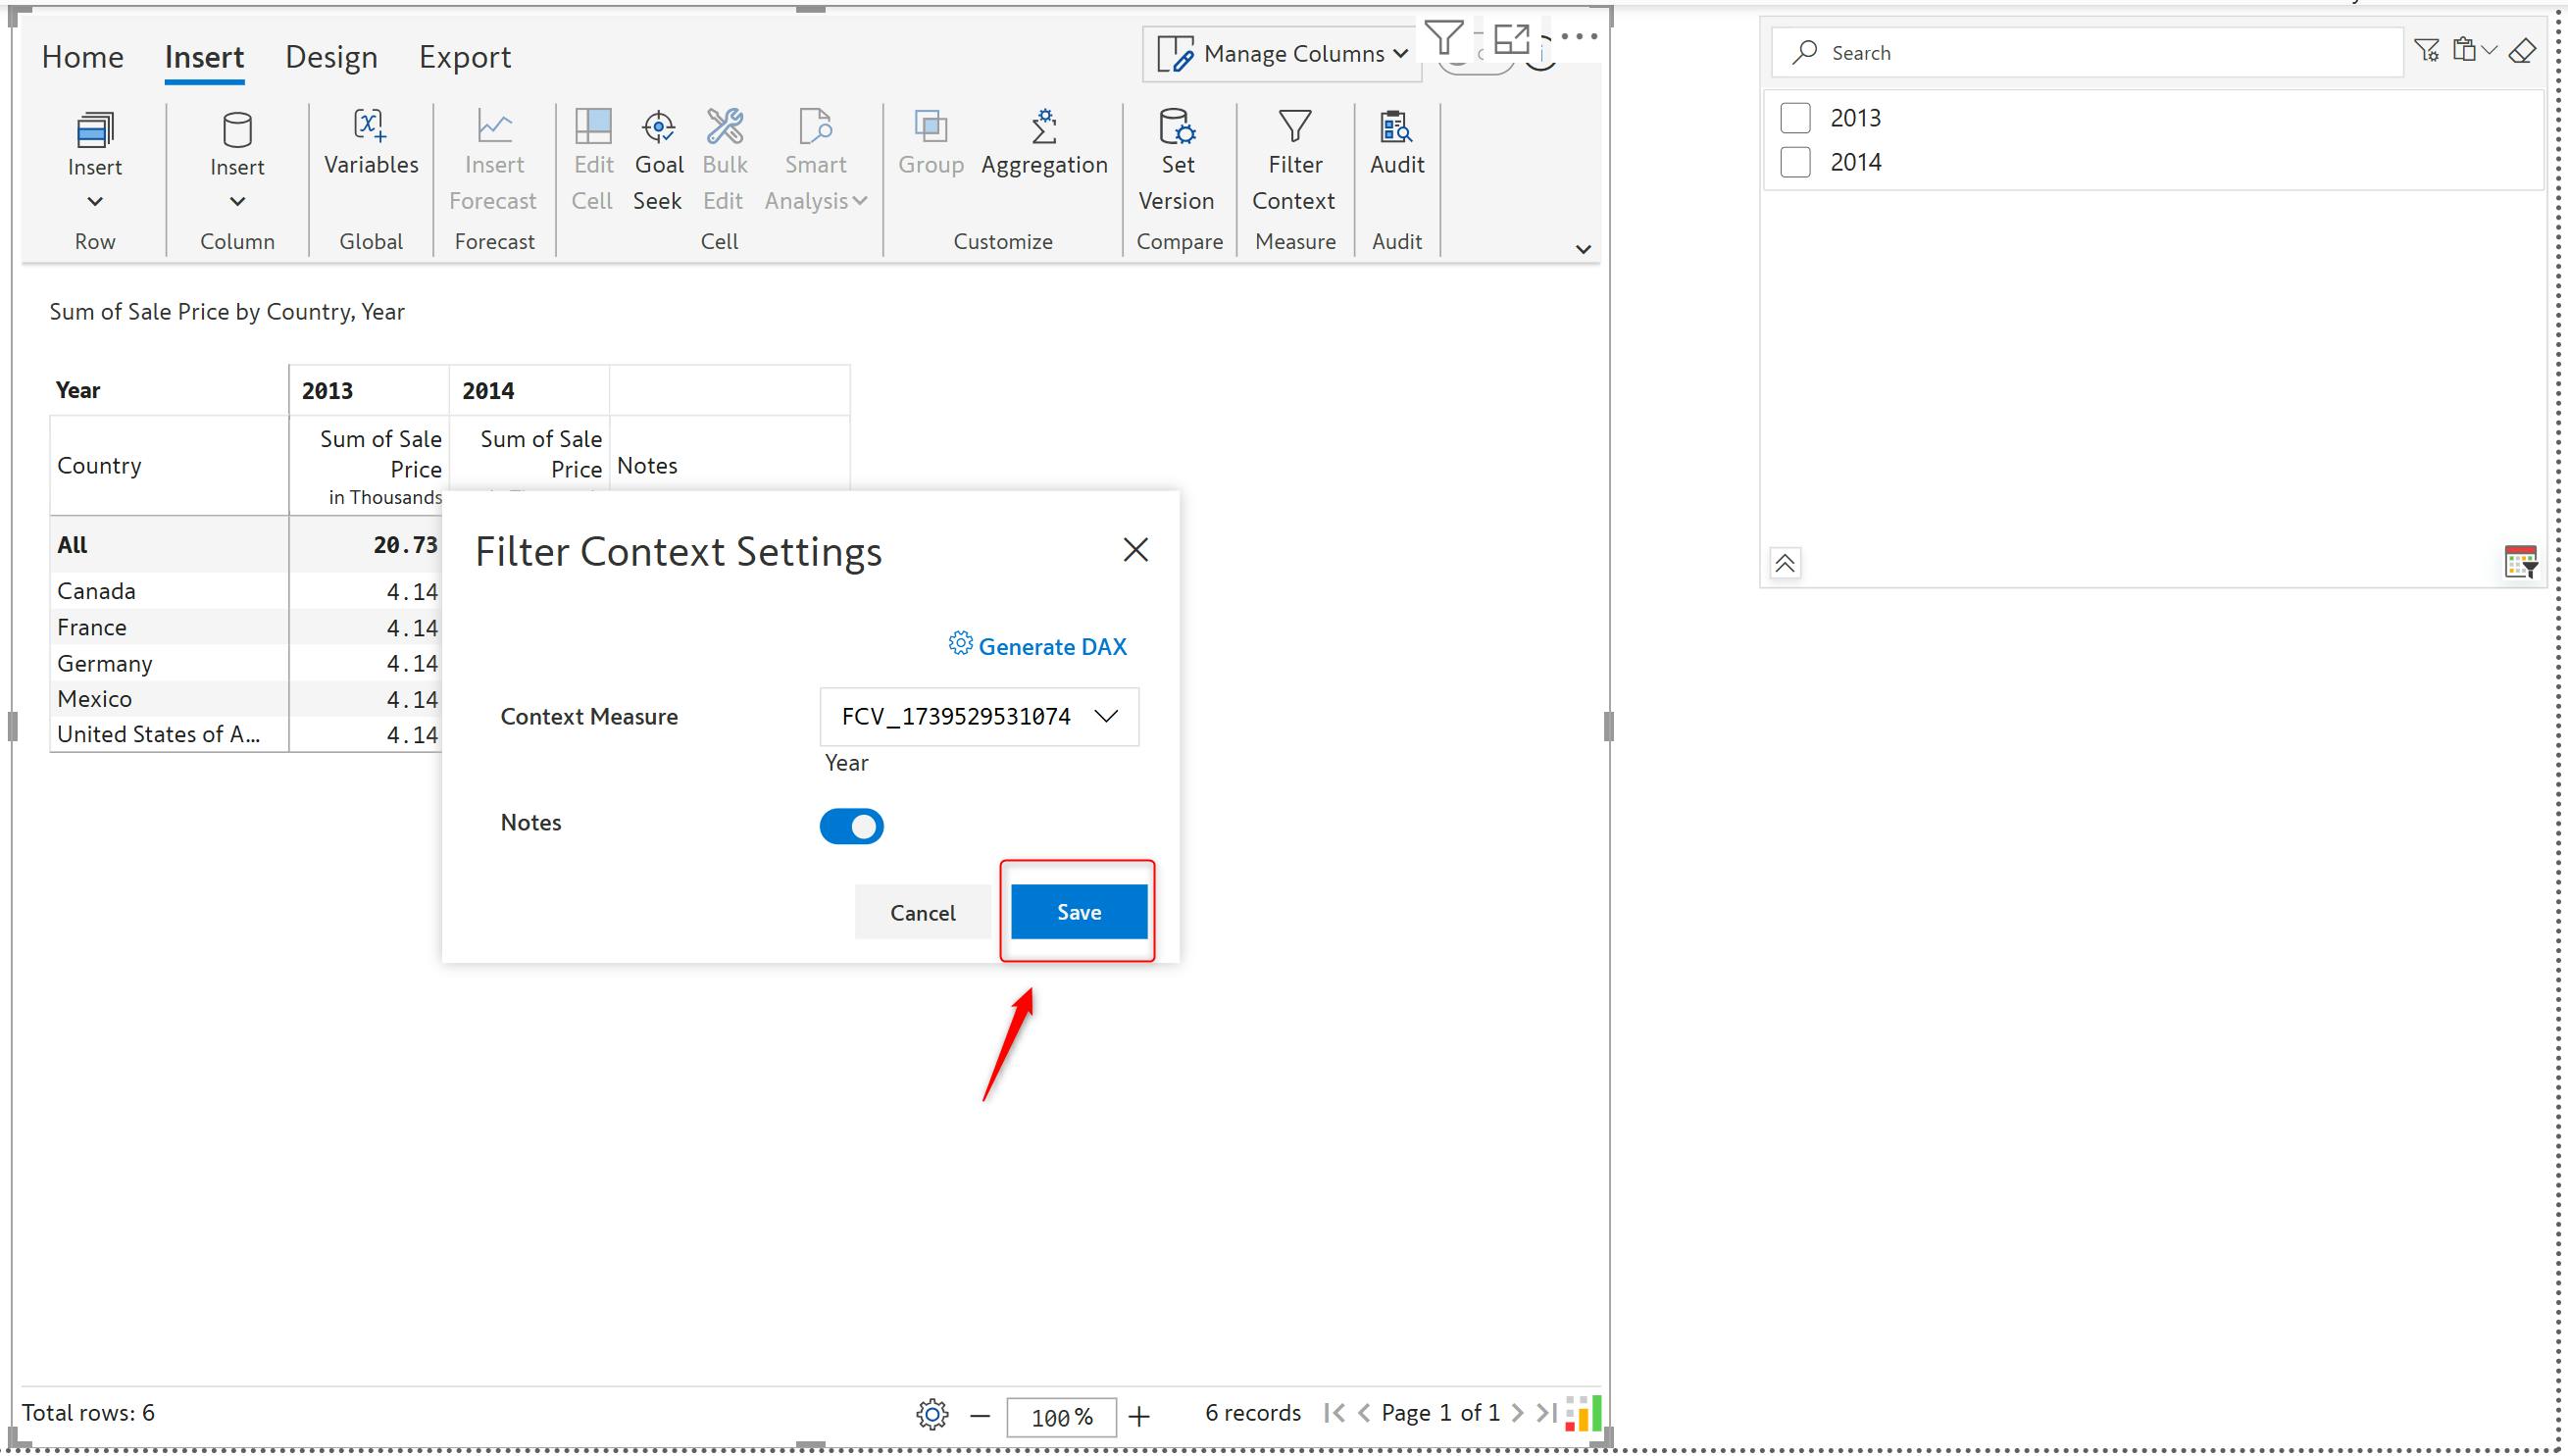Check the 2014 slicer checkbox
Screen dimensions: 2568x1456
[x=1795, y=162]
